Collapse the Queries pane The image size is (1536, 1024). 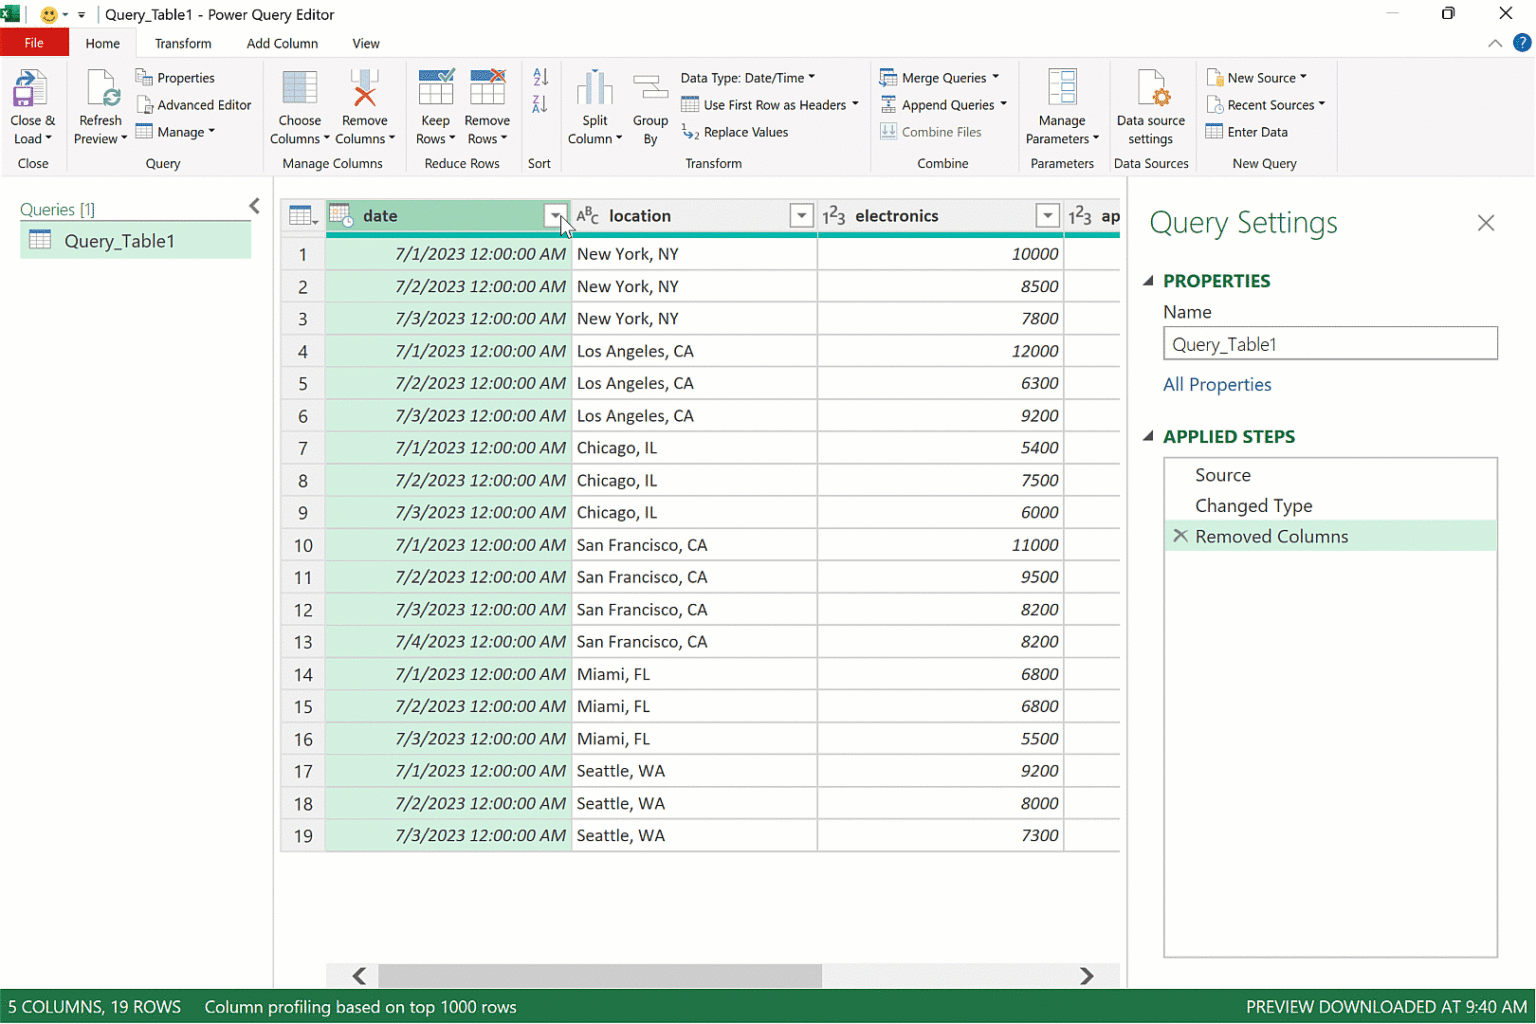[x=254, y=206]
